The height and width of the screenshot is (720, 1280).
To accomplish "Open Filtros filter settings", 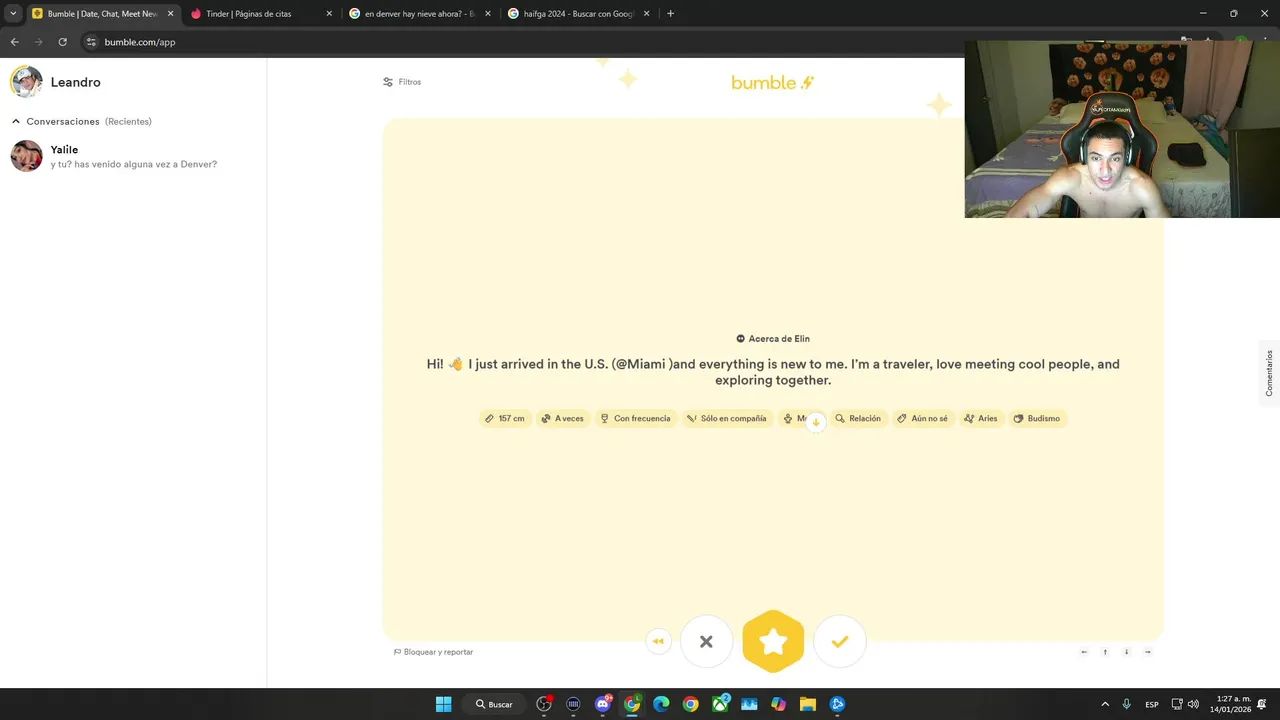I will click(402, 82).
